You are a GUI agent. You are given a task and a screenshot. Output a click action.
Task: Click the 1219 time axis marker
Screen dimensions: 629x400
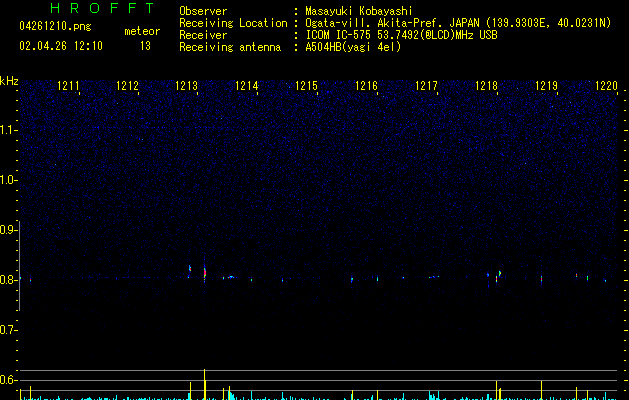[x=546, y=86]
